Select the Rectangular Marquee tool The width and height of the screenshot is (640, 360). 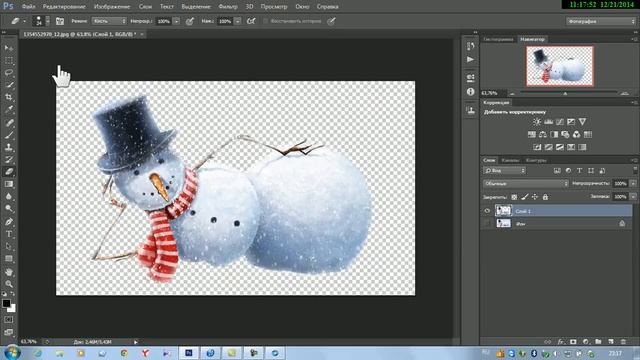coord(9,60)
